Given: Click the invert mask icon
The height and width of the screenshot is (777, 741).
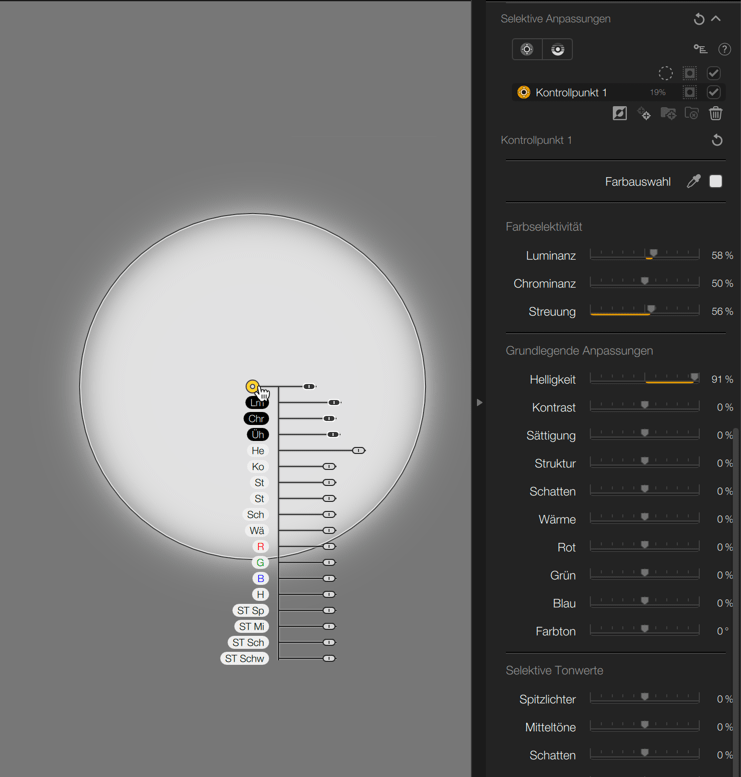Looking at the screenshot, I should tap(620, 113).
